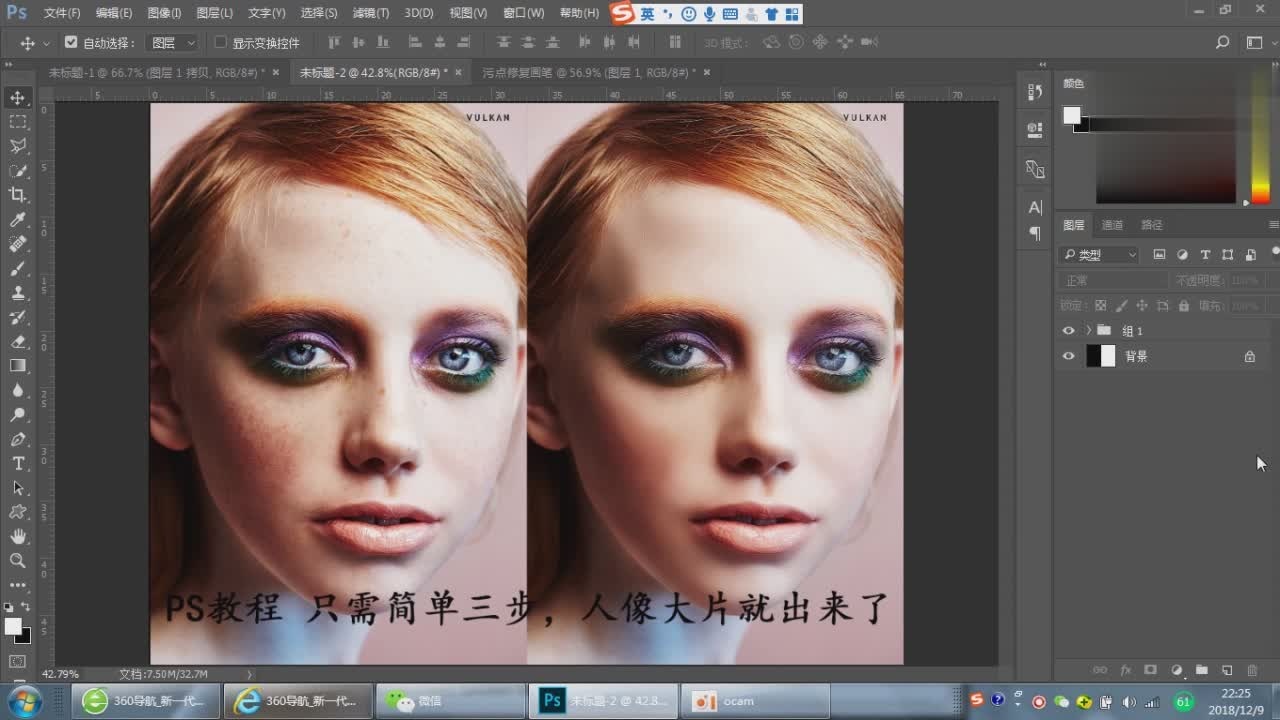1280x720 pixels.
Task: Open the 文件(F) menu
Action: (62, 13)
